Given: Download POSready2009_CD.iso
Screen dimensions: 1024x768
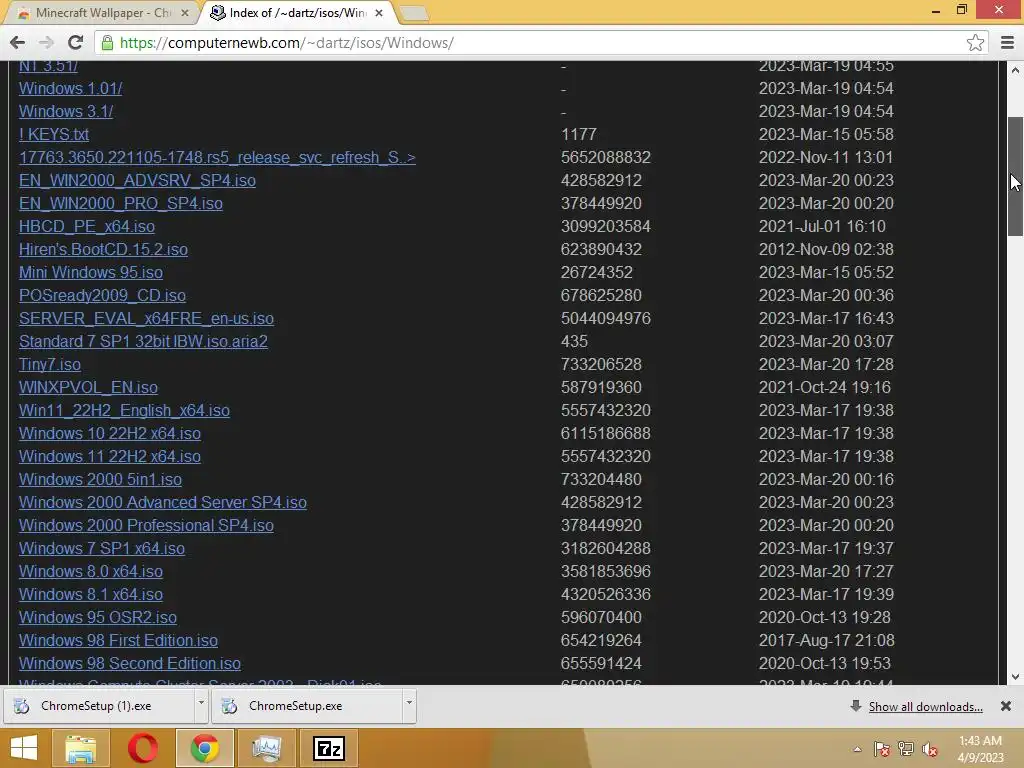Looking at the screenshot, I should pyautogui.click(x=103, y=295).
